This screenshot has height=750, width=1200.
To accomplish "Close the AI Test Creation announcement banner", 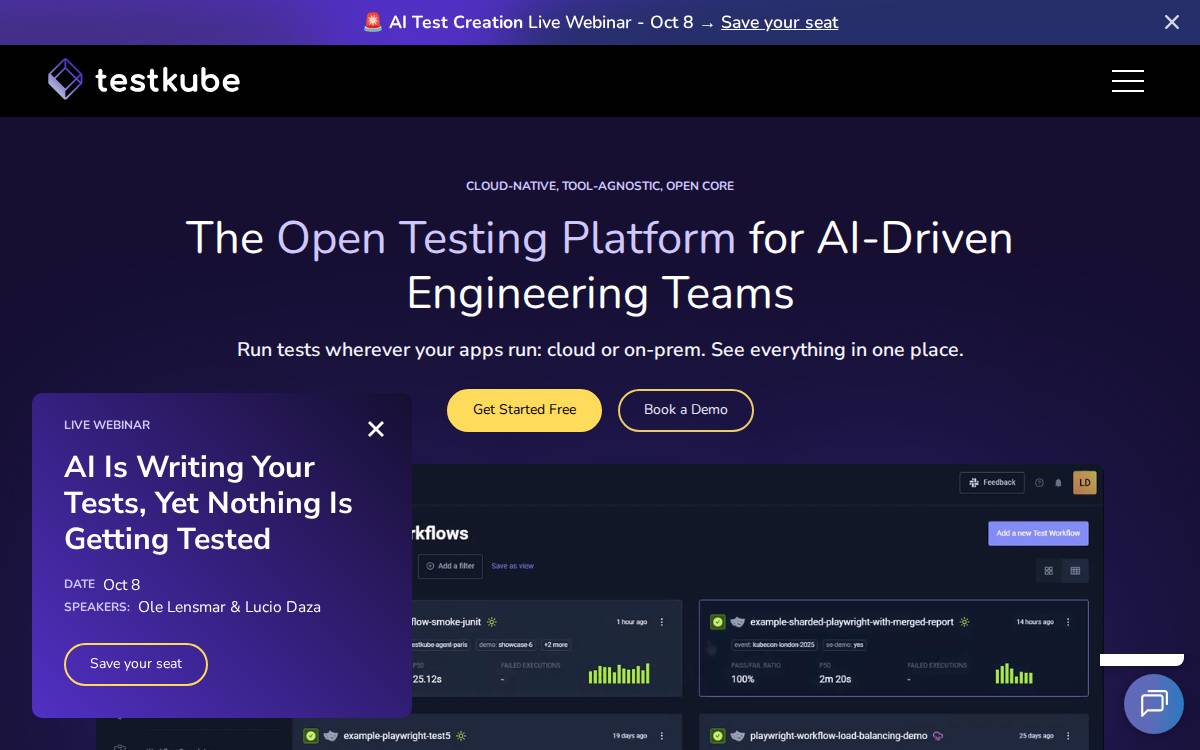I will pyautogui.click(x=1171, y=22).
